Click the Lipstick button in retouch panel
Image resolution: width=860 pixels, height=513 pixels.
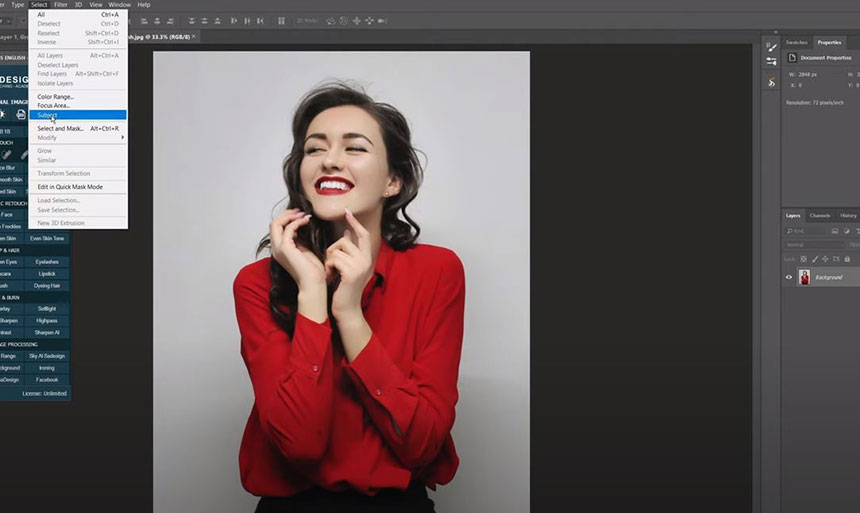coord(47,273)
